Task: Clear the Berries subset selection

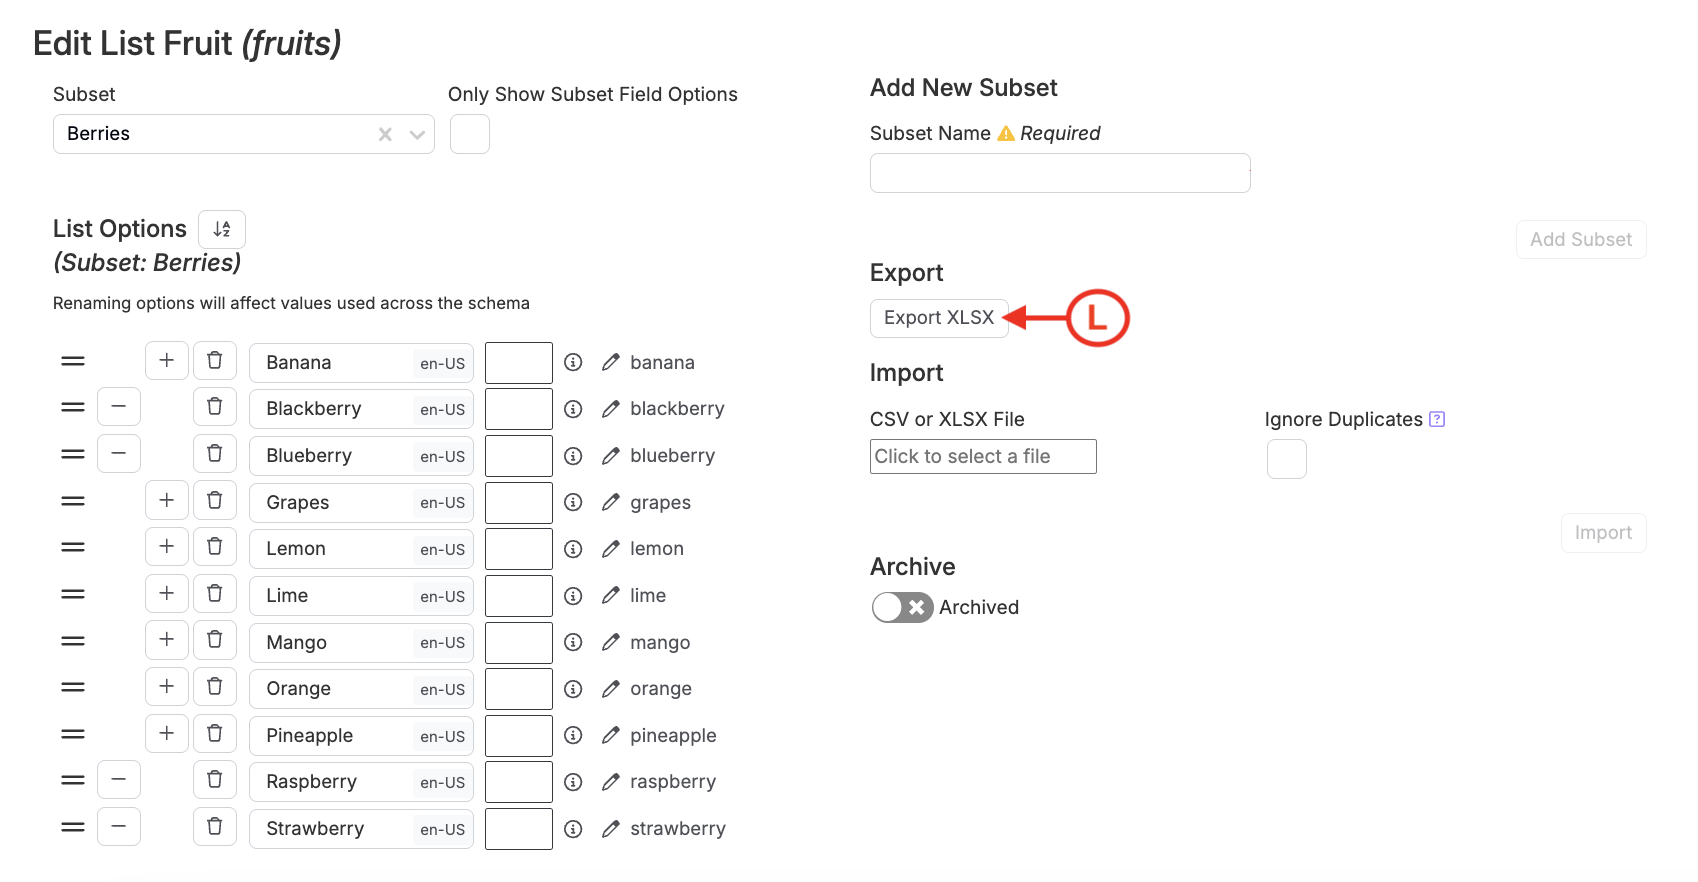Action: 385,134
